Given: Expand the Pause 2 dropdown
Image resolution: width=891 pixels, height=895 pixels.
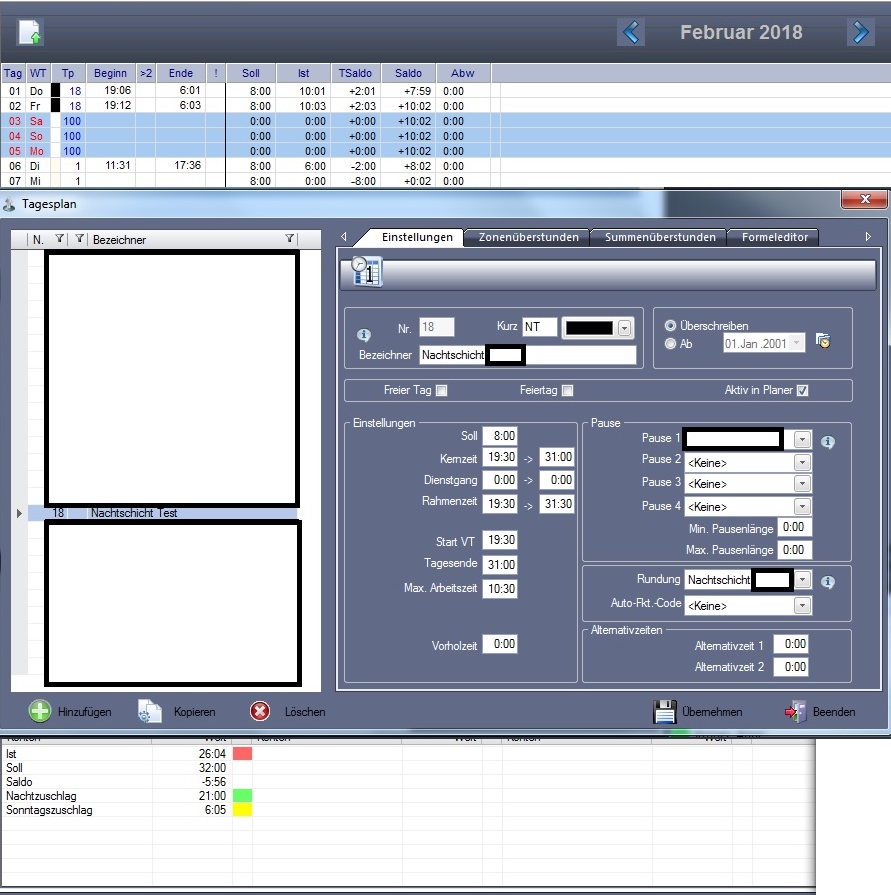Looking at the screenshot, I should pyautogui.click(x=801, y=462).
